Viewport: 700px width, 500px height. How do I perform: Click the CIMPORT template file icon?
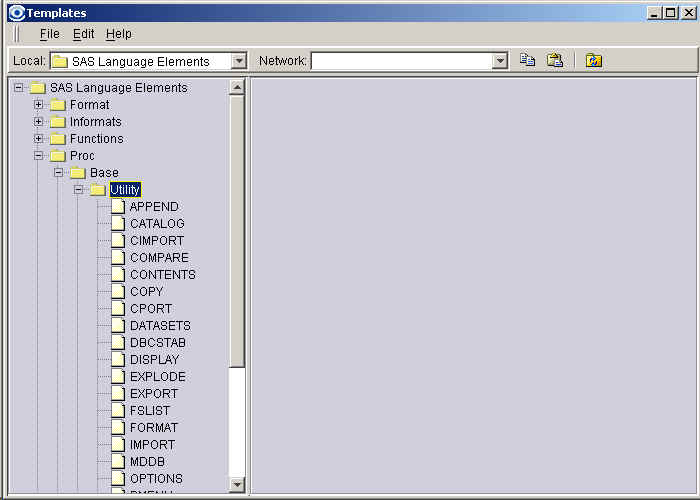tap(118, 240)
